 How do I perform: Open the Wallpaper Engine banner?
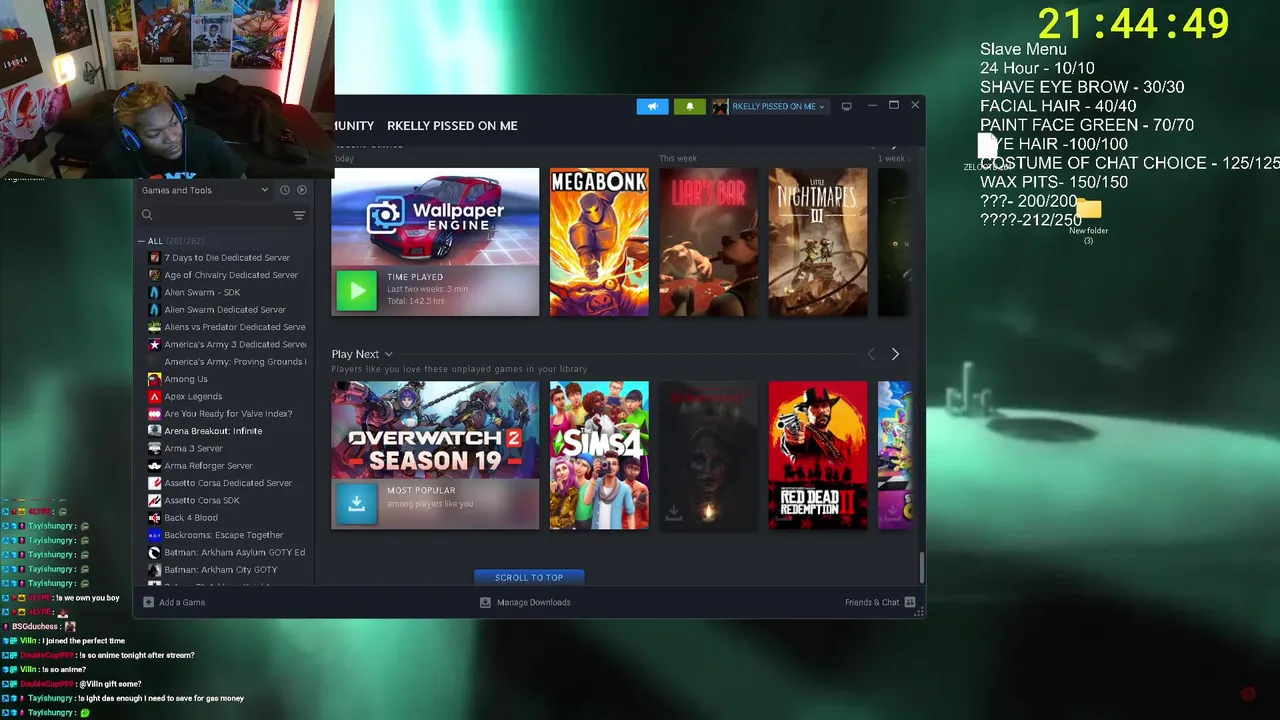(x=435, y=218)
